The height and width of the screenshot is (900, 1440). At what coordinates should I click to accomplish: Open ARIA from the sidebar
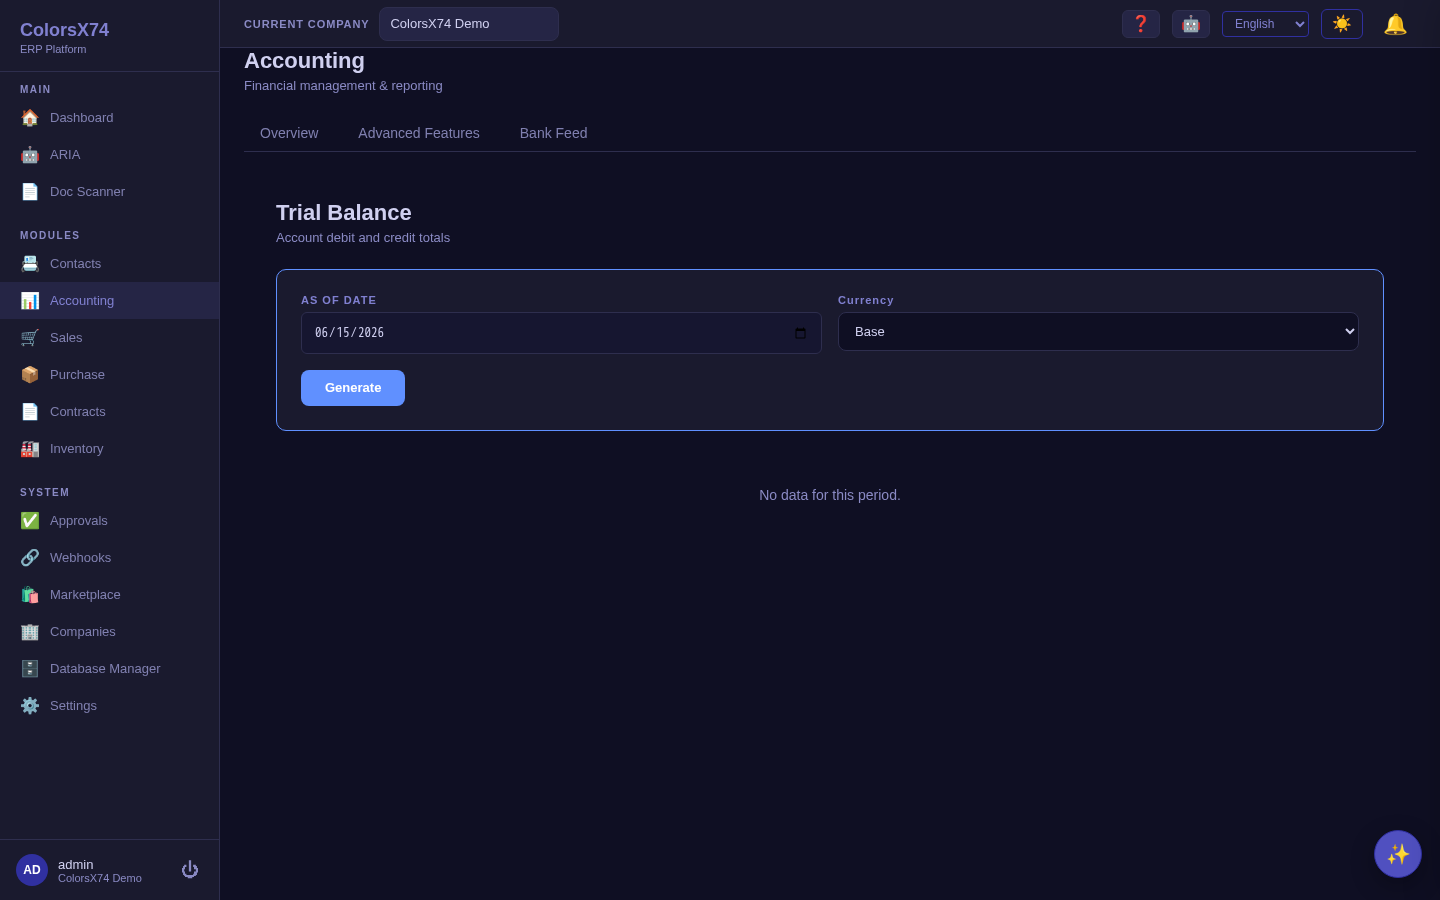[109, 155]
